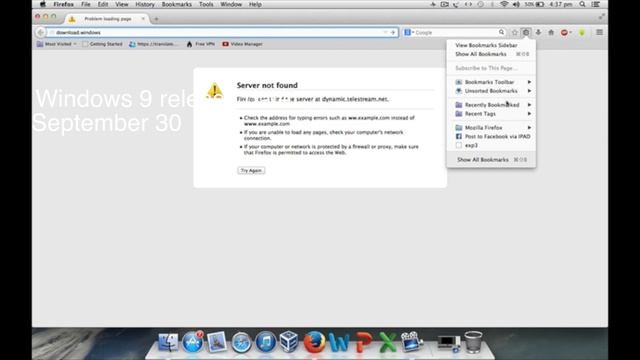Open the Downloads arrow icon
The image size is (640, 360).
coord(538,32)
